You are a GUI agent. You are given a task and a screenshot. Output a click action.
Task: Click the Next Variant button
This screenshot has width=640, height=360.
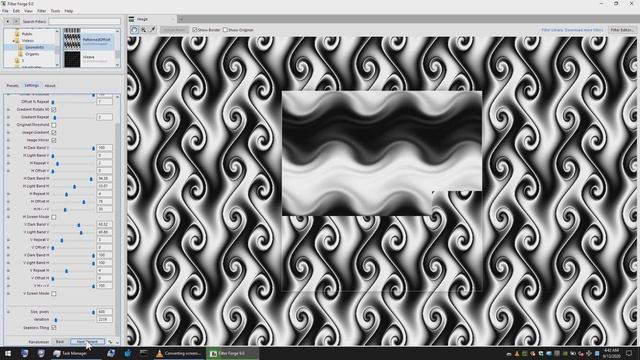(87, 342)
